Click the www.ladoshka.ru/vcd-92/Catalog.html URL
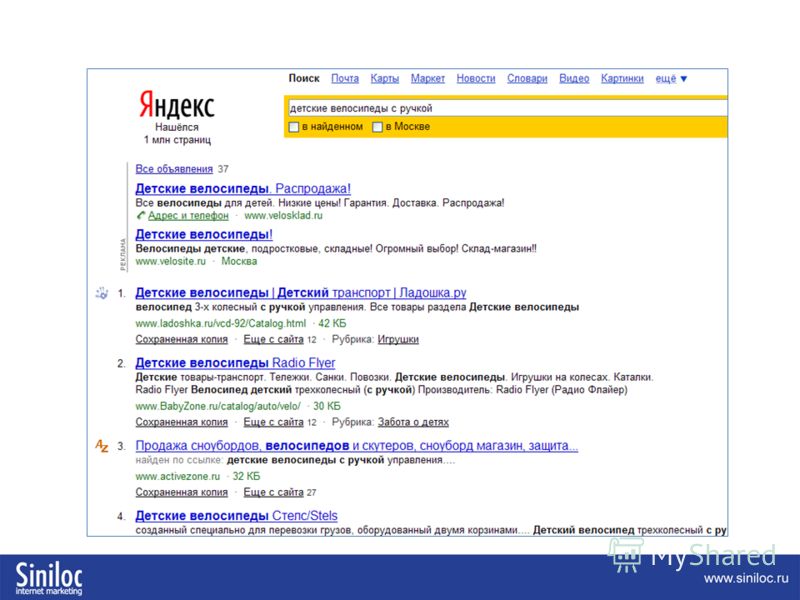 pyautogui.click(x=220, y=323)
